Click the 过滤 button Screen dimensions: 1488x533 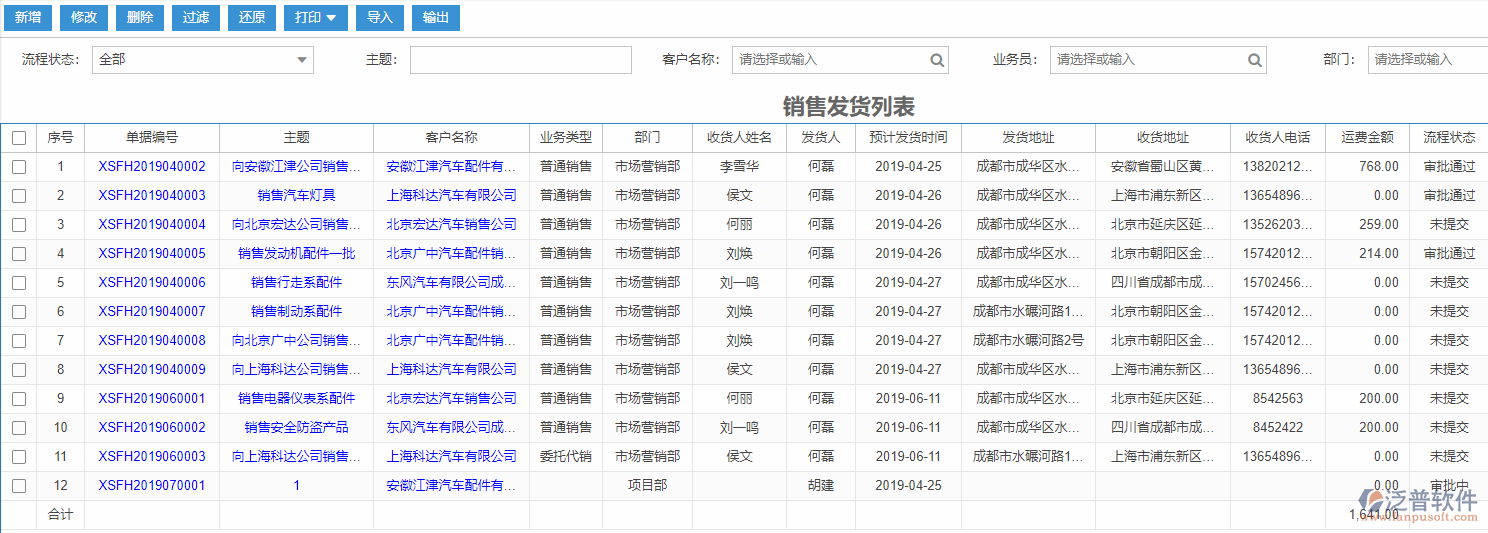[196, 17]
